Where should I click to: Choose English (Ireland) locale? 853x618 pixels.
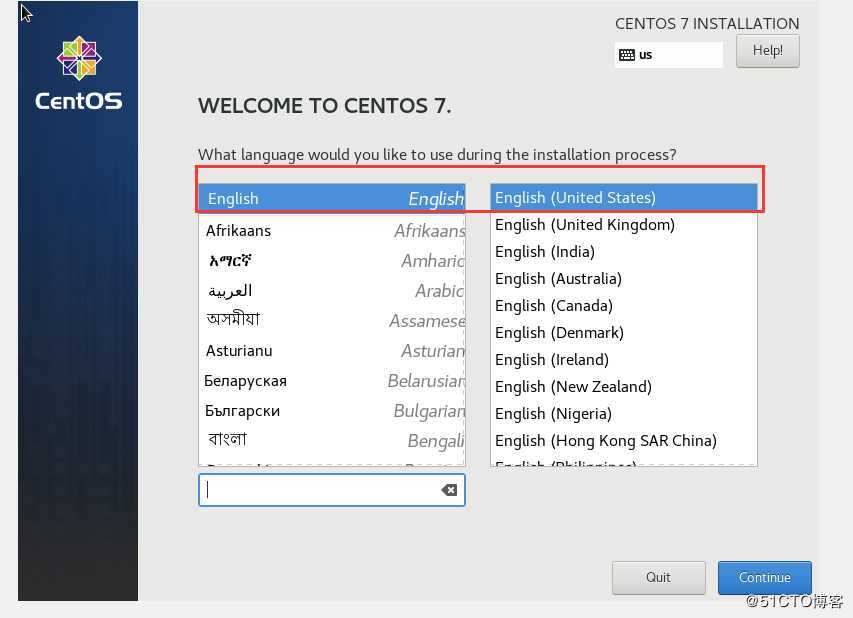623,360
